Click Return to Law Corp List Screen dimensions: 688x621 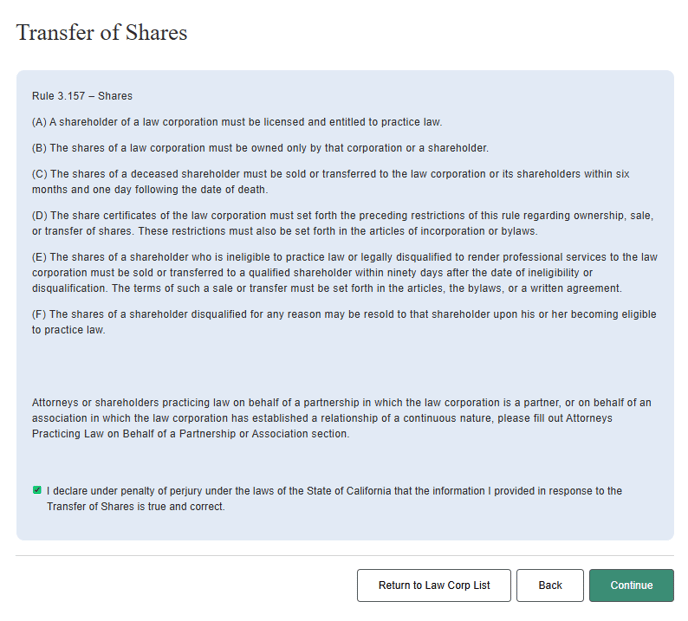pyautogui.click(x=434, y=585)
